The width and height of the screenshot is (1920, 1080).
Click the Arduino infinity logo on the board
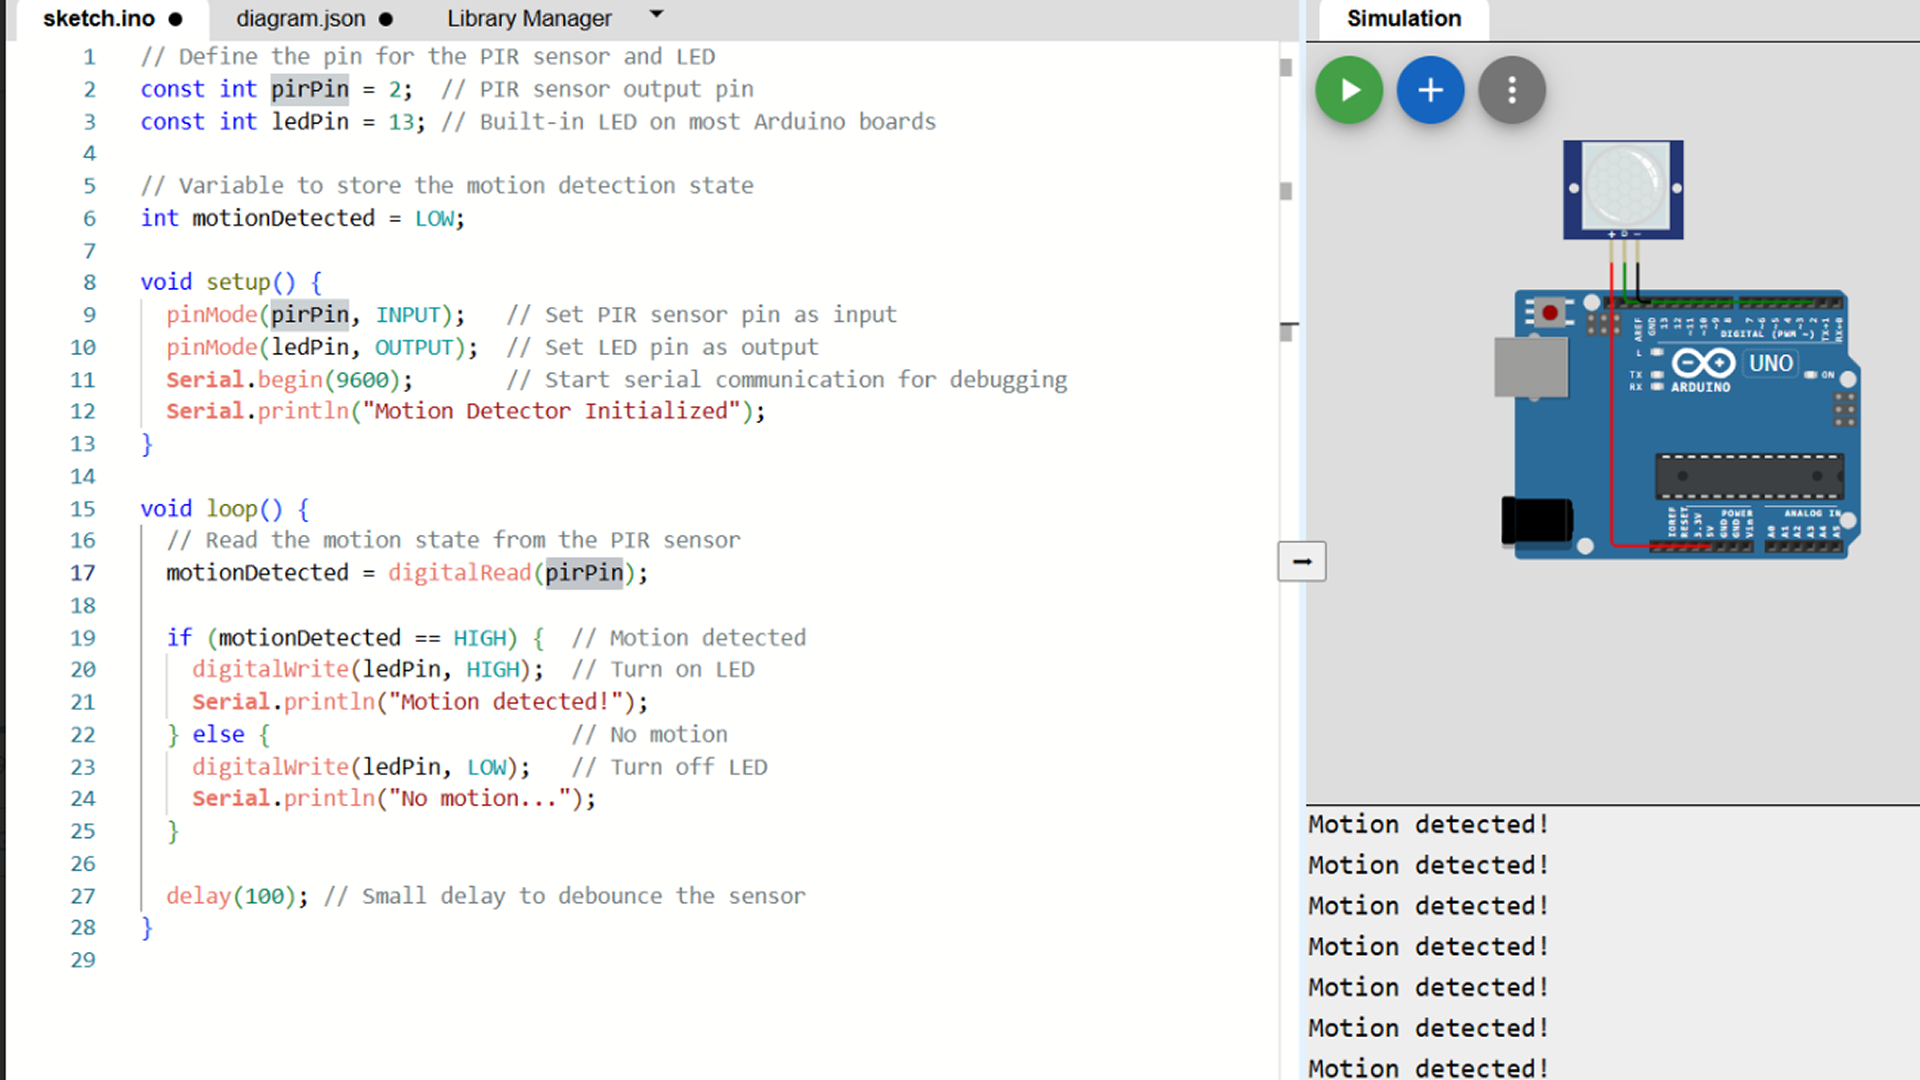[1703, 364]
